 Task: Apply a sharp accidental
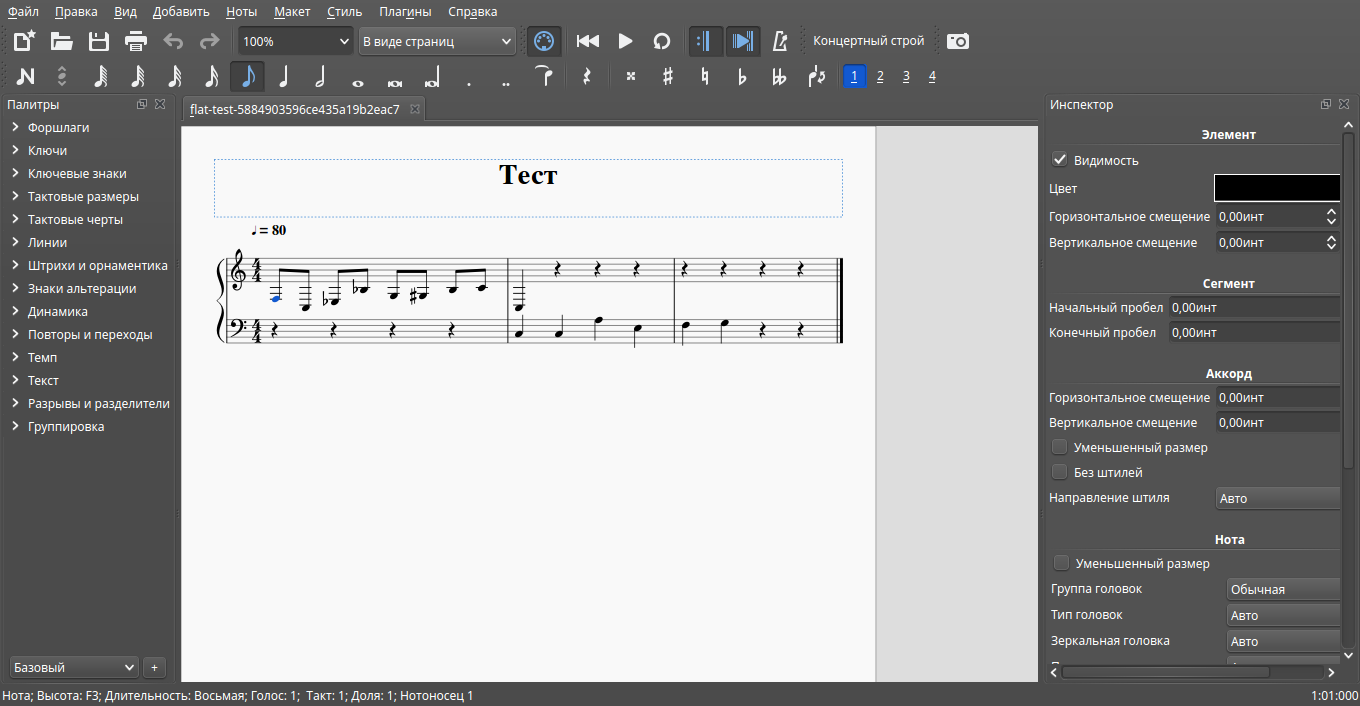pyautogui.click(x=667, y=75)
